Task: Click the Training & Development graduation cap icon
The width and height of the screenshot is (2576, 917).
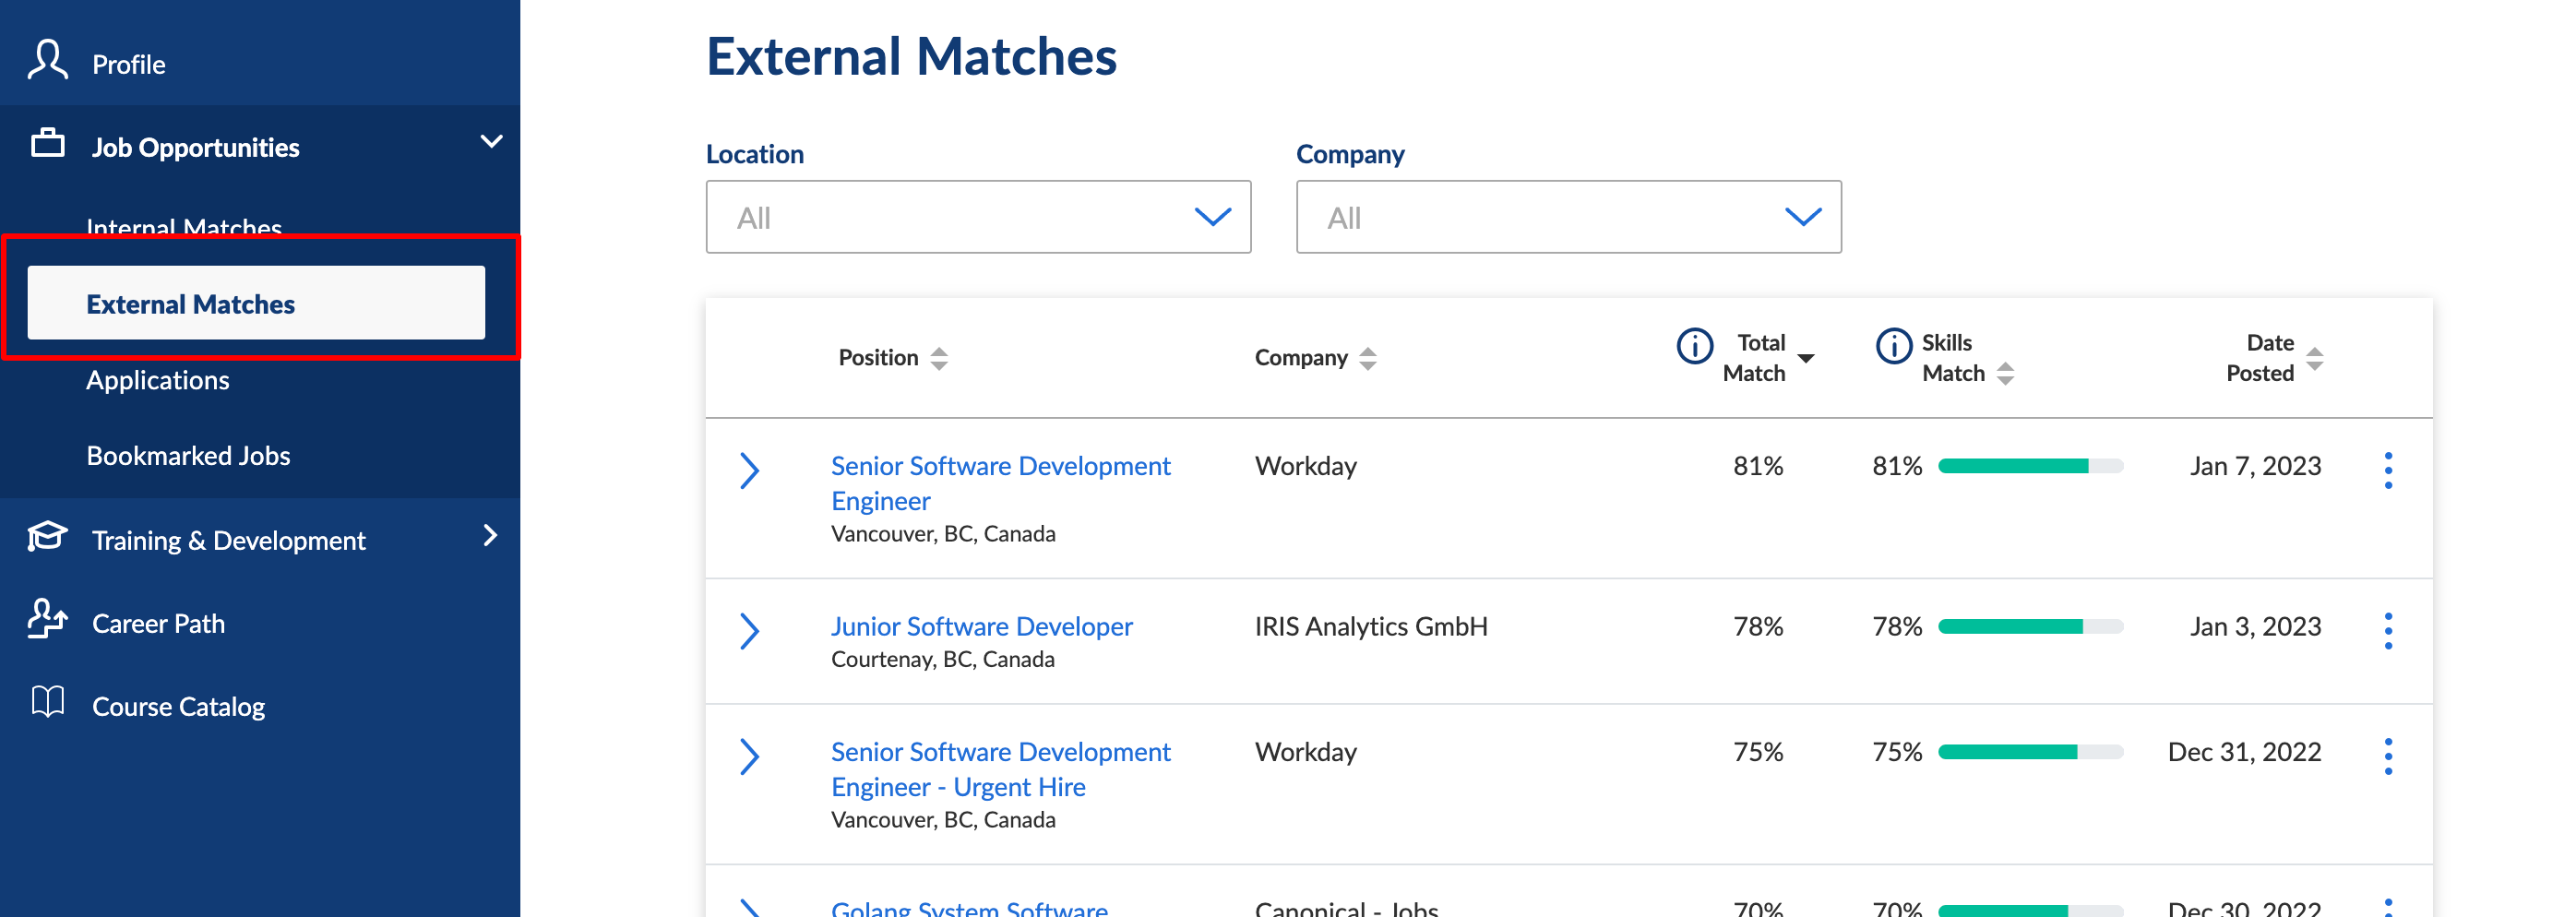Action: tap(47, 537)
